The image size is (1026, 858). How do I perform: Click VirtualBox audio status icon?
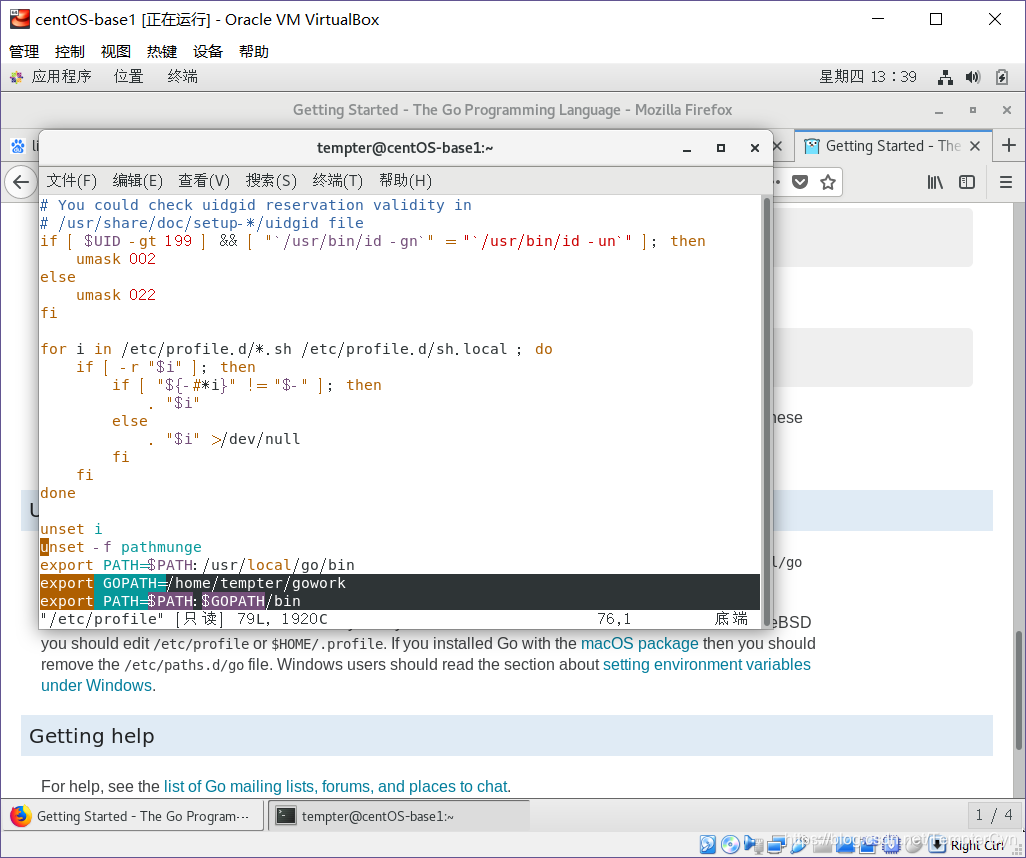(753, 844)
